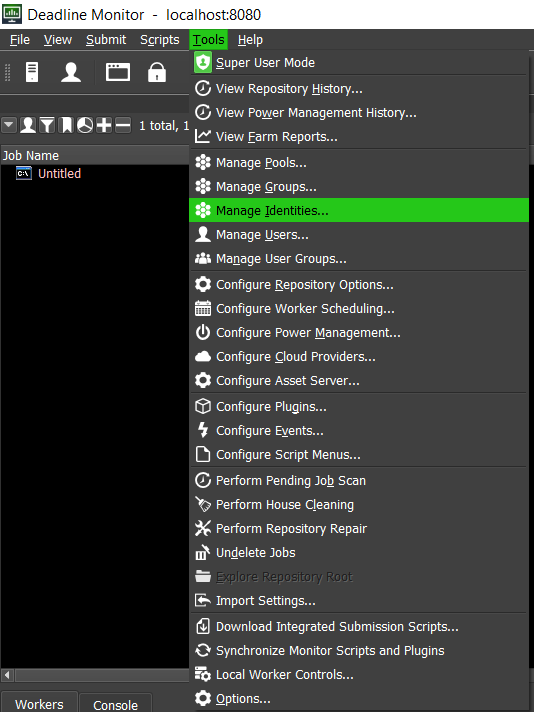
Task: Click the Manage Groups icon
Action: click(x=203, y=187)
